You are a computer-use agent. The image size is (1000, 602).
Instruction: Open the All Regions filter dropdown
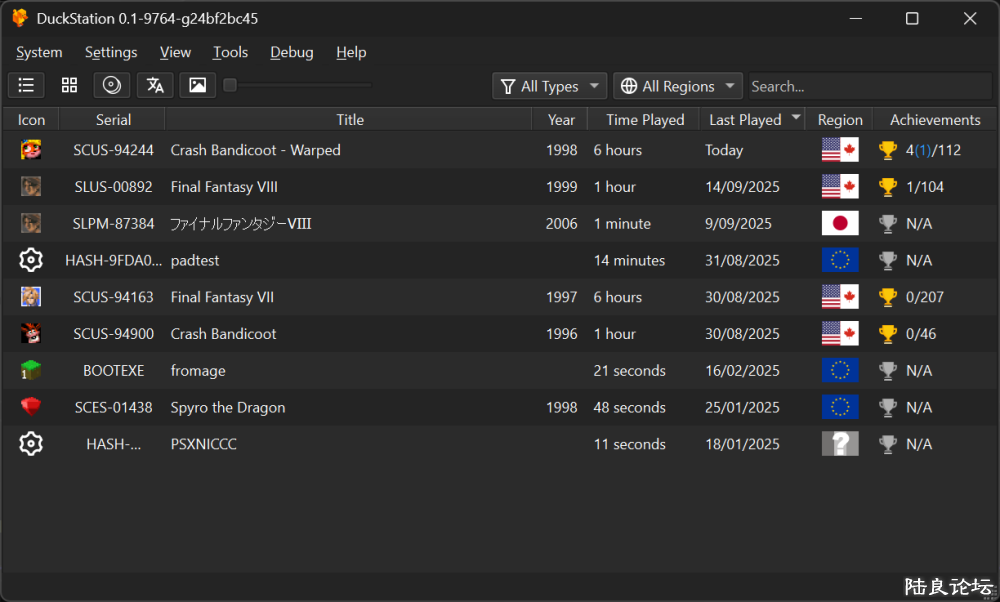[x=678, y=87]
